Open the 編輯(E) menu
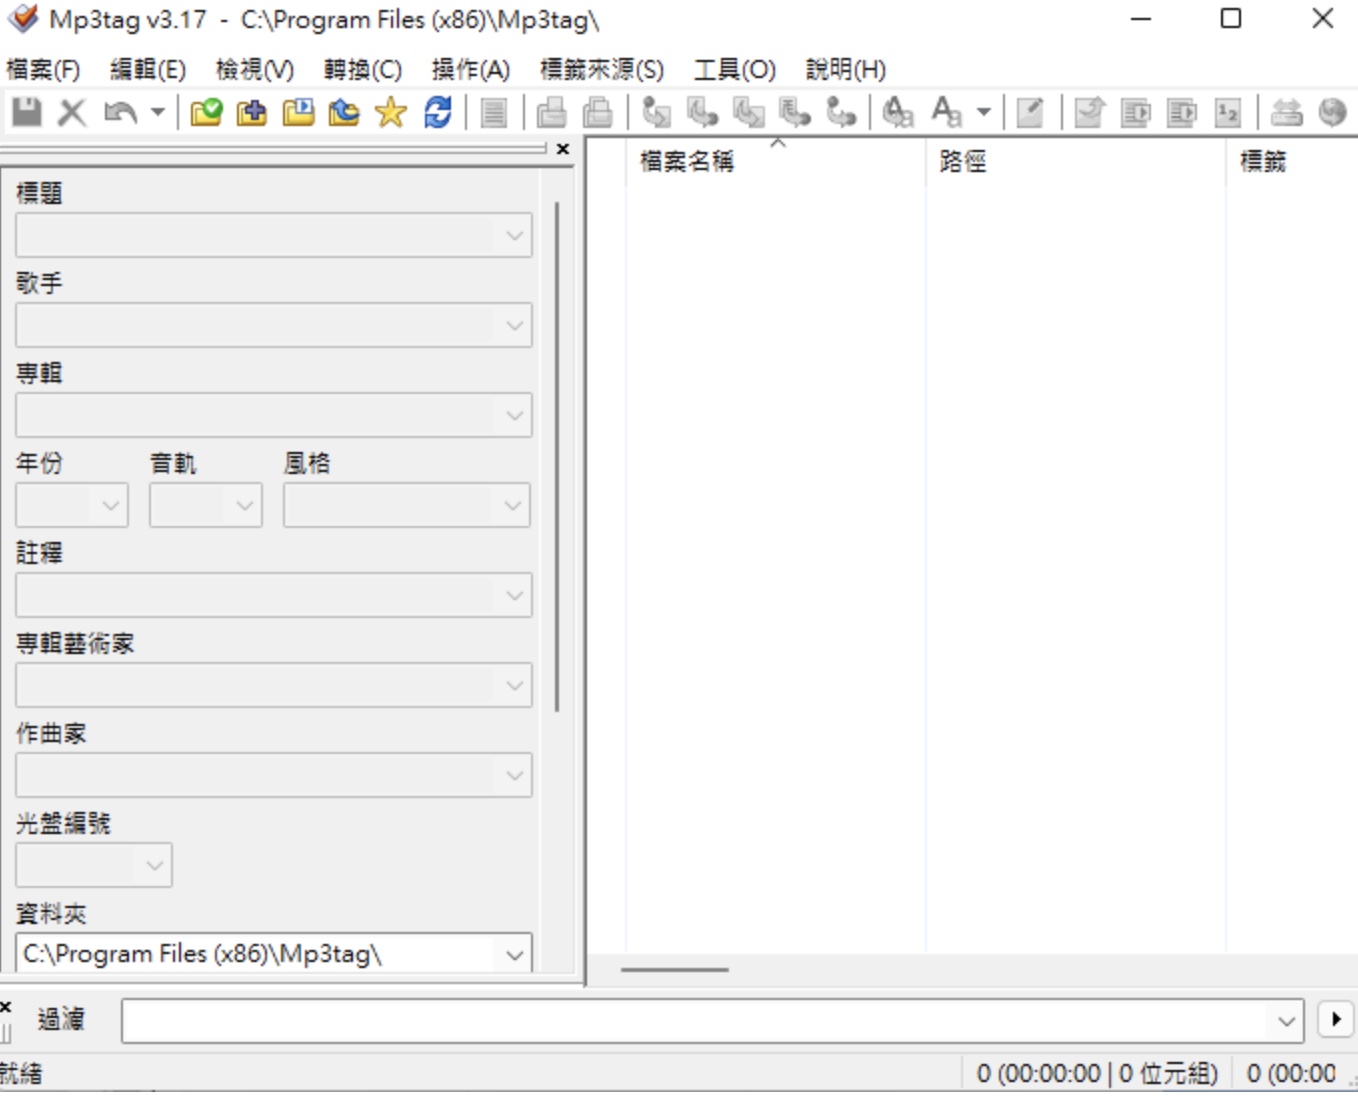This screenshot has height=1106, width=1358. (148, 69)
